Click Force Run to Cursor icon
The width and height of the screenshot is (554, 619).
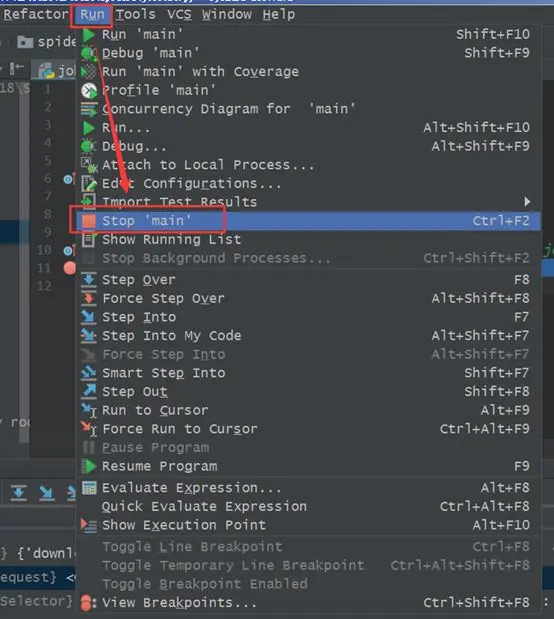[89, 429]
